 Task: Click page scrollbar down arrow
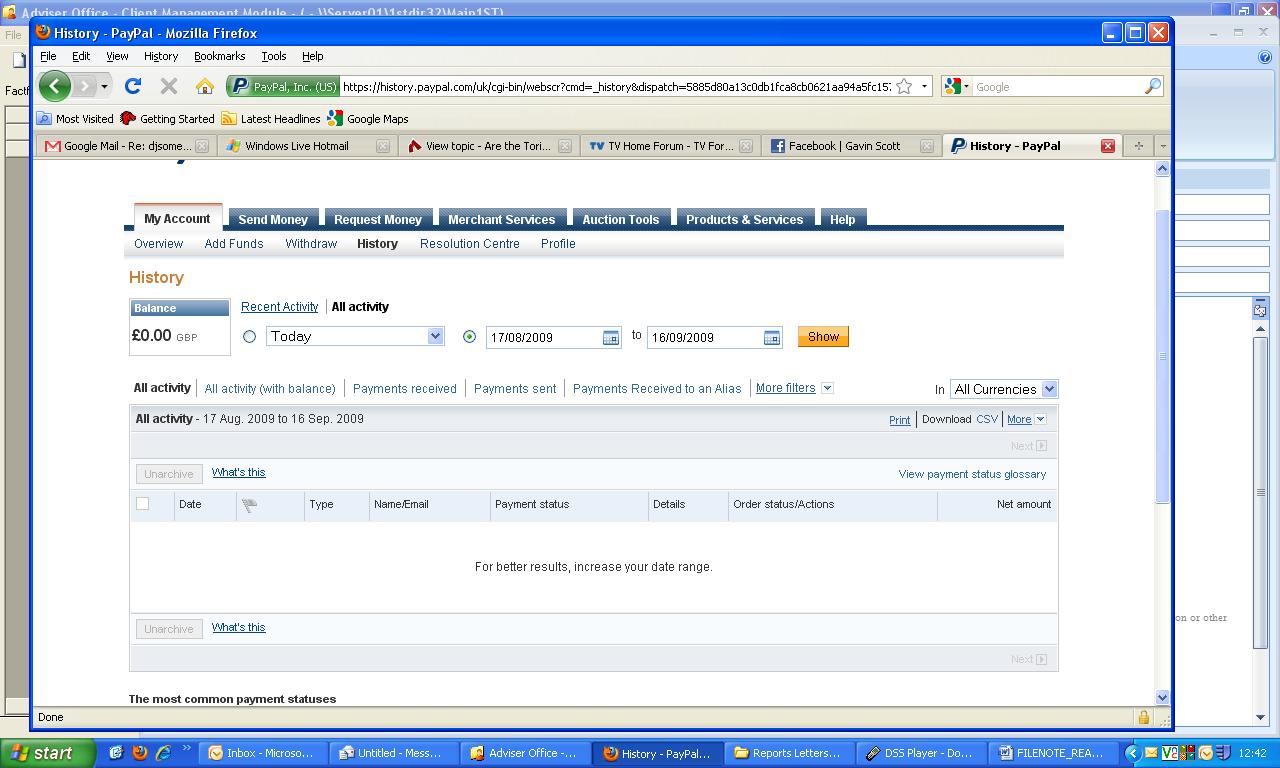coord(1162,697)
